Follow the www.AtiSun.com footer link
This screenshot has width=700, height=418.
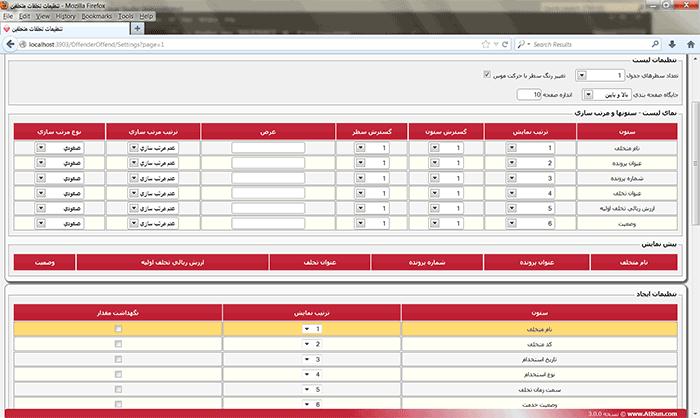[x=652, y=414]
